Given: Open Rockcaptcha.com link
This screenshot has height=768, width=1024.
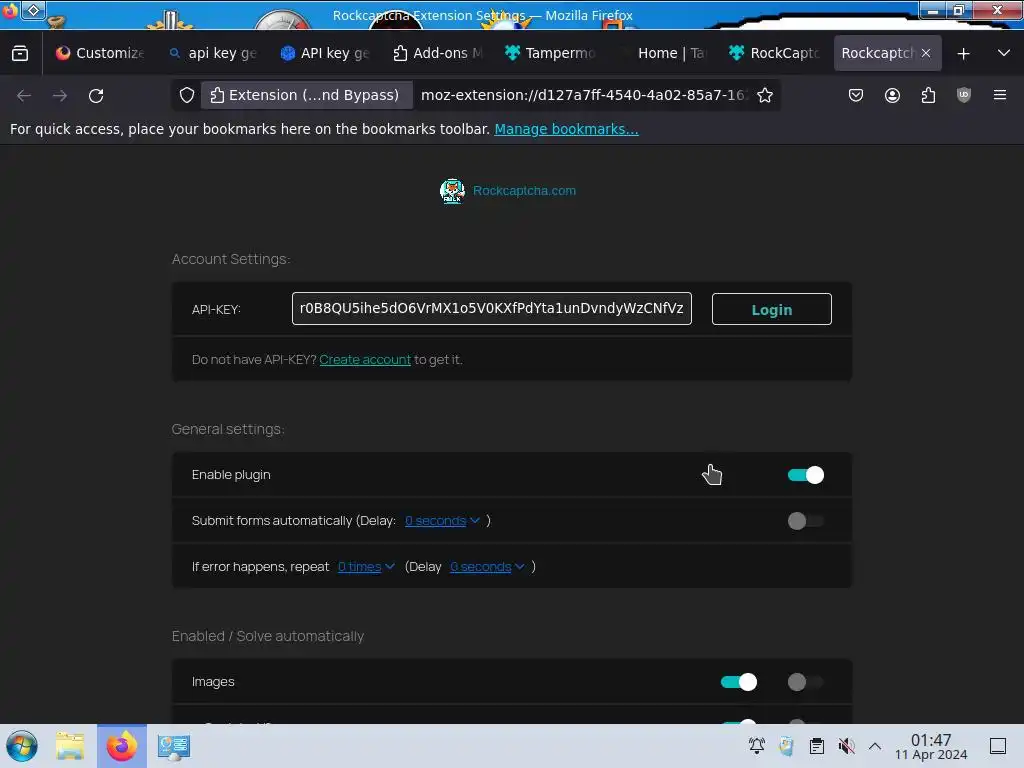Looking at the screenshot, I should 524,191.
